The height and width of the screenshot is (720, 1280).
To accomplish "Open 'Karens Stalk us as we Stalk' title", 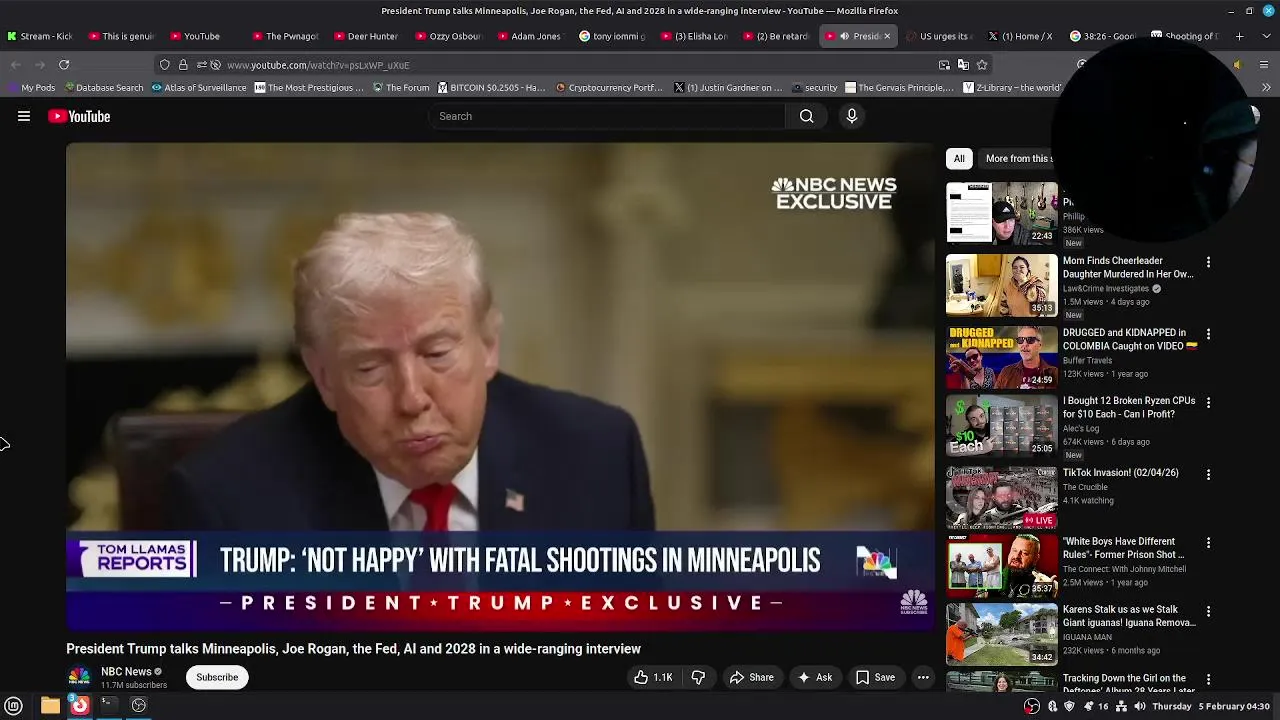I will click(x=1129, y=616).
